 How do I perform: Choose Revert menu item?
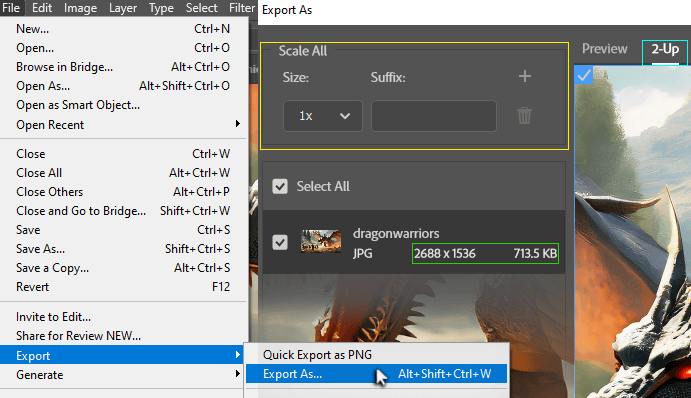[123, 286]
